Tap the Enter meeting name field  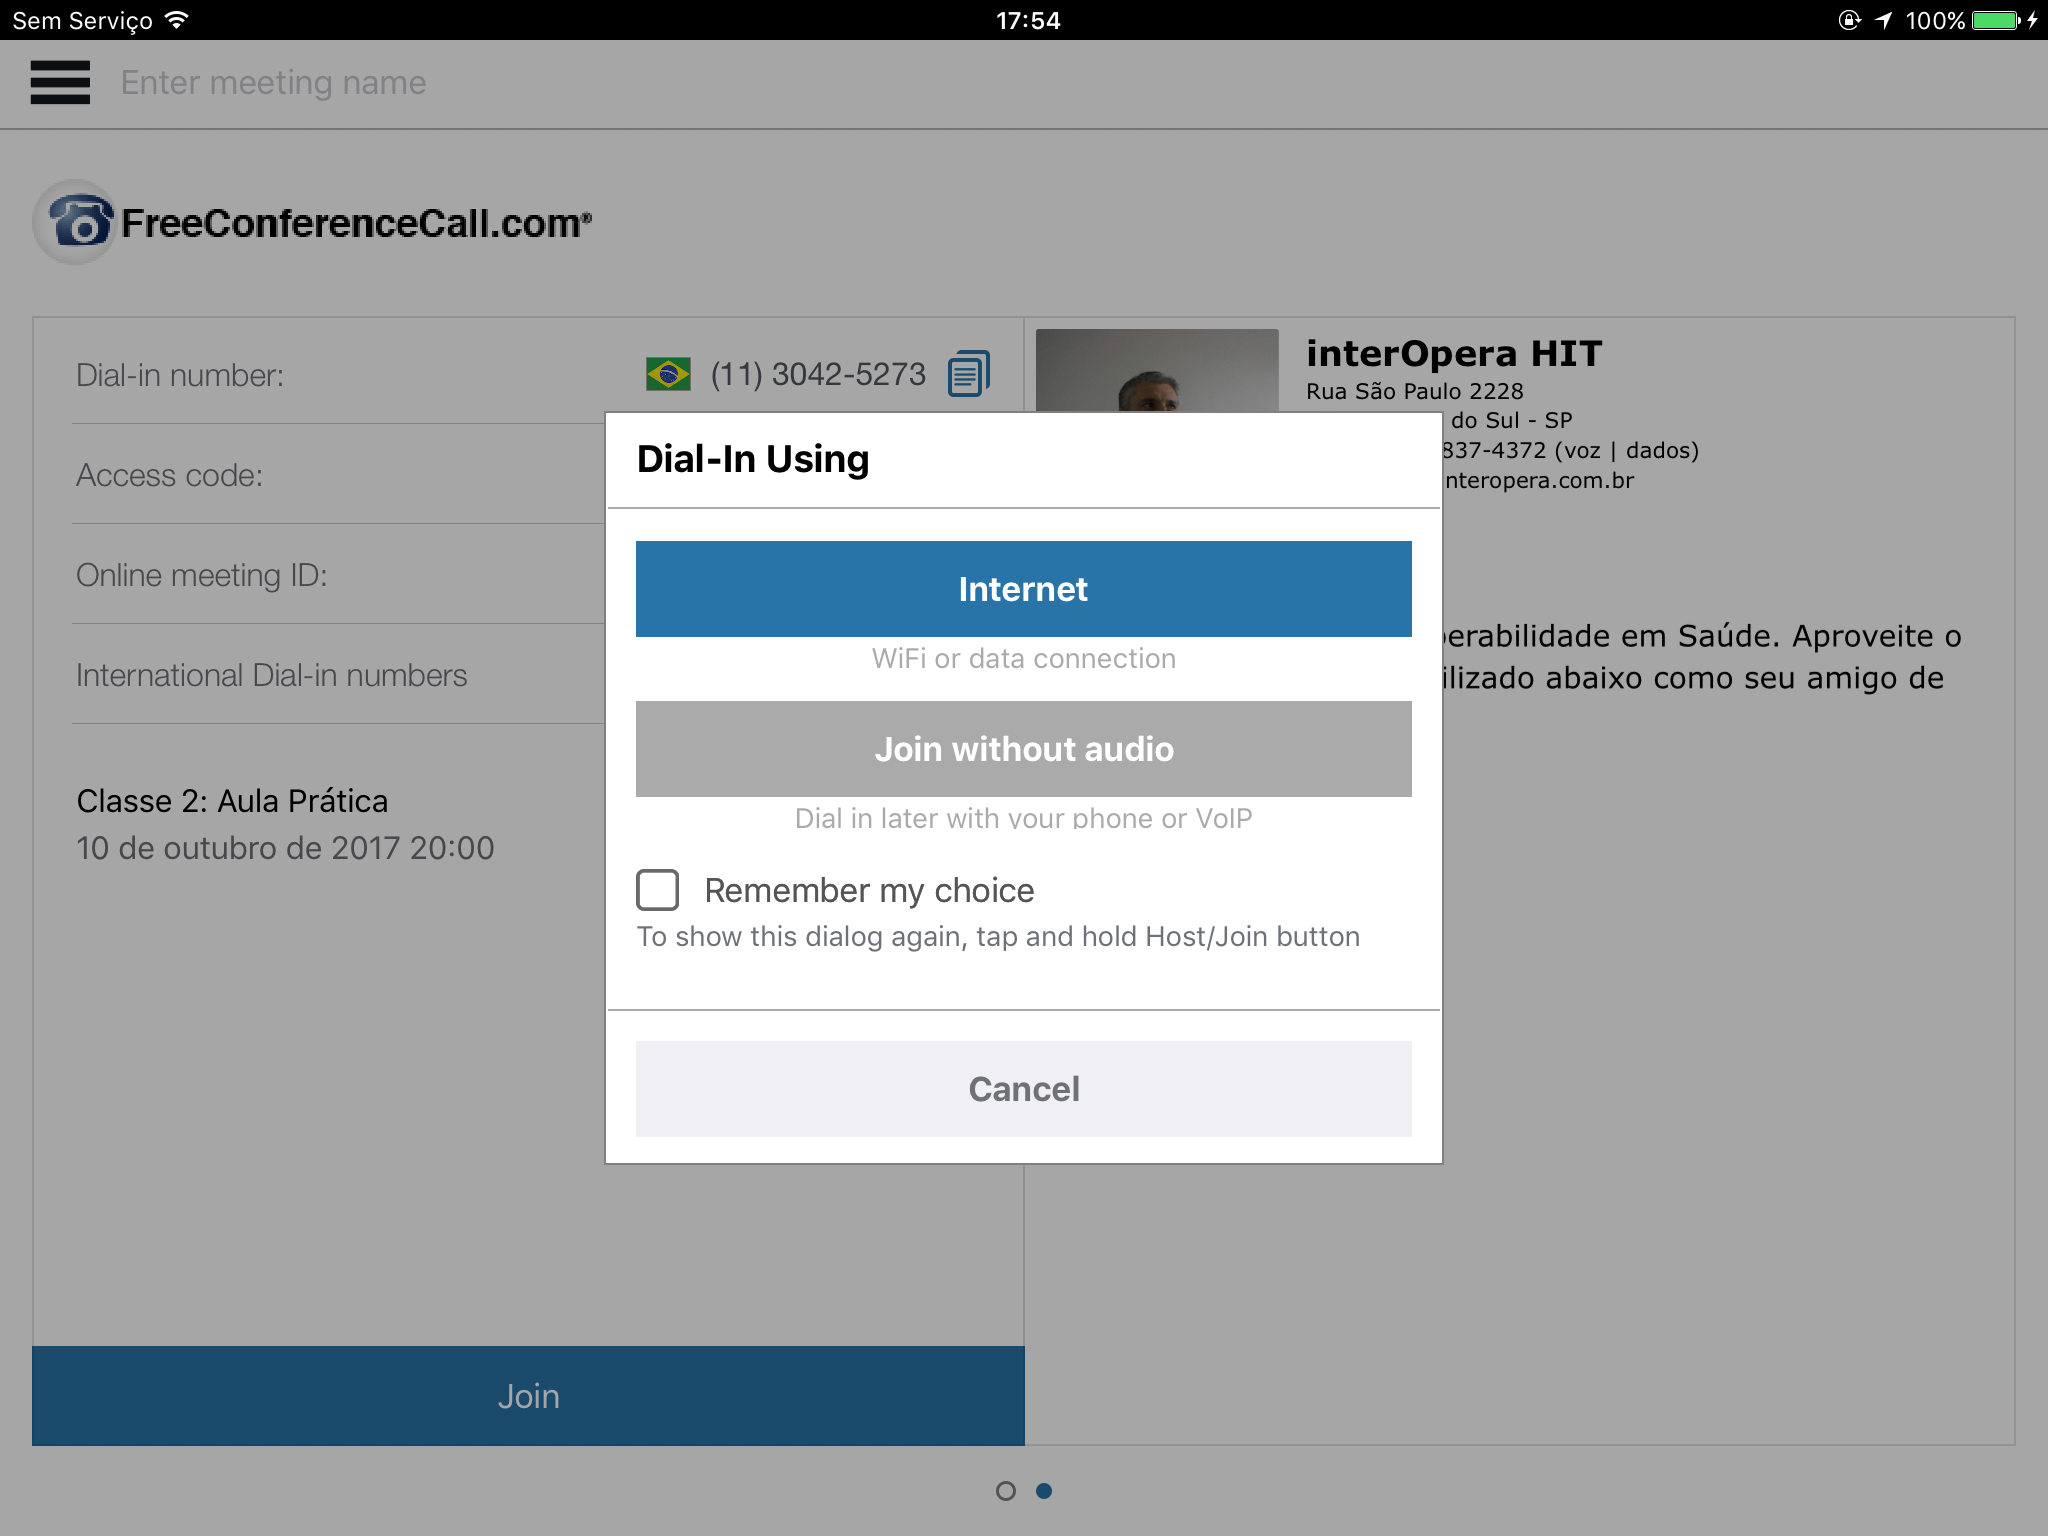point(273,82)
